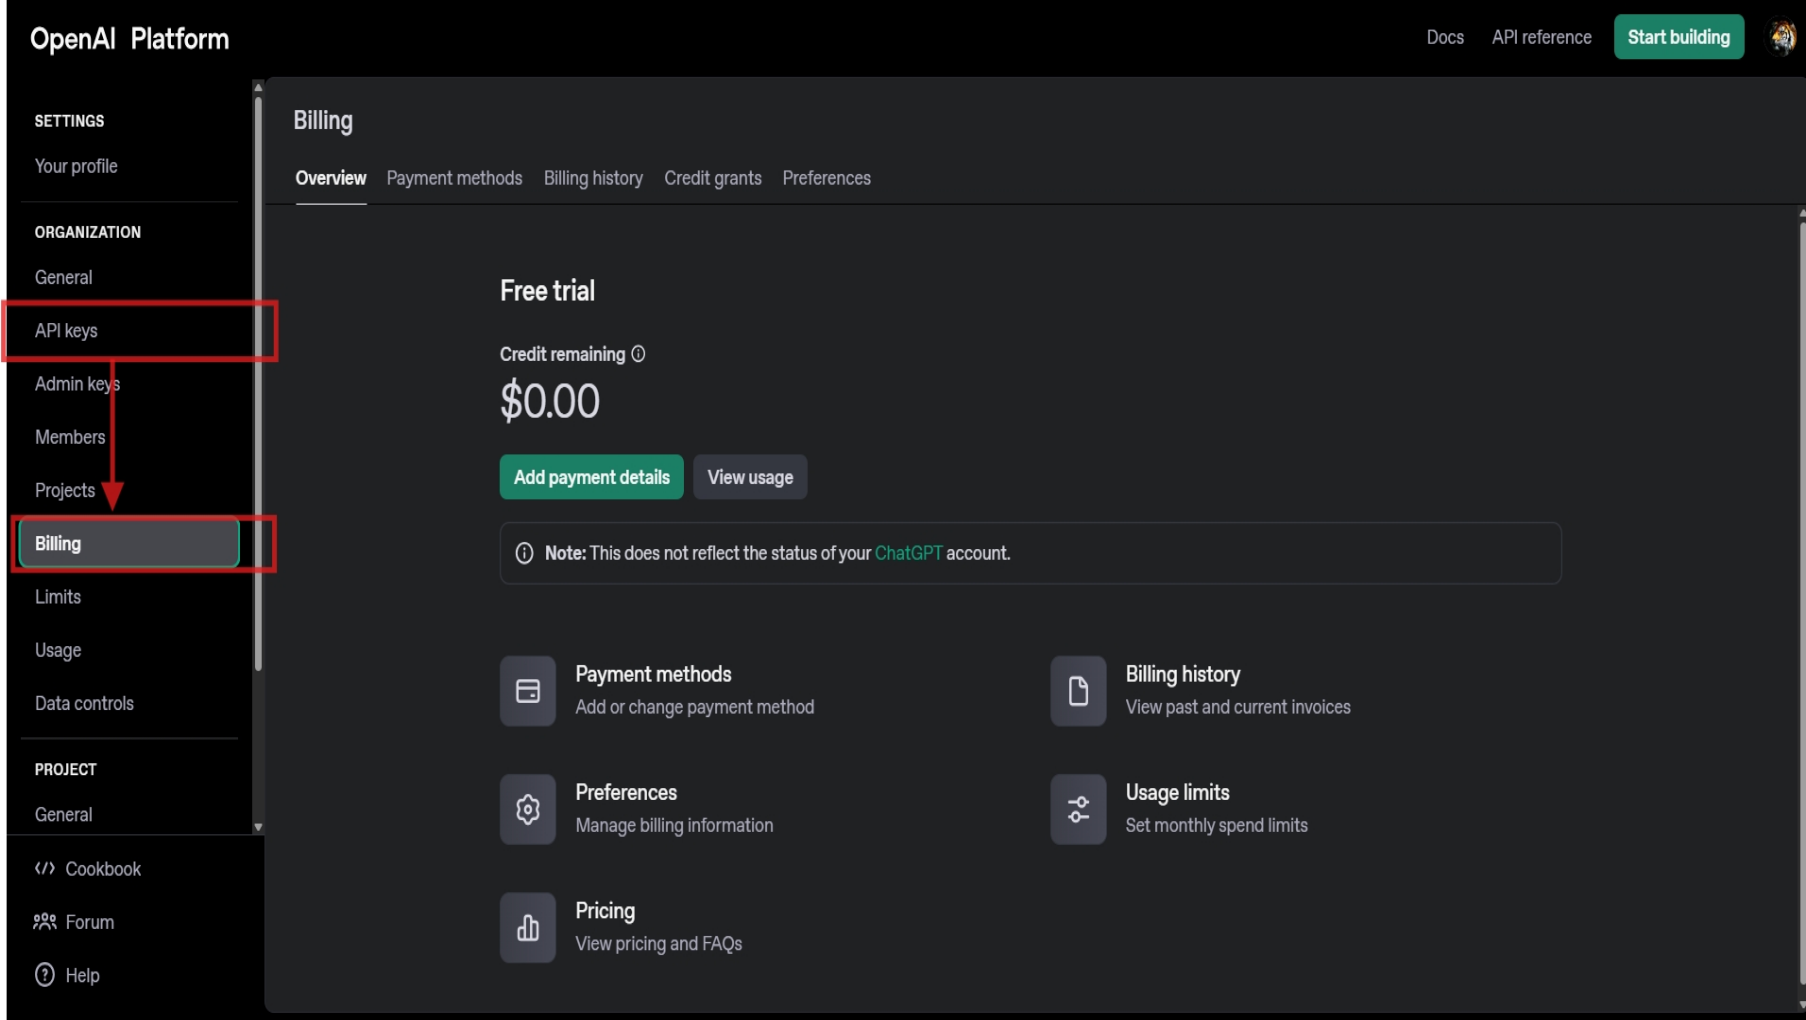
Task: Click the user avatar profile icon
Action: (x=1783, y=37)
